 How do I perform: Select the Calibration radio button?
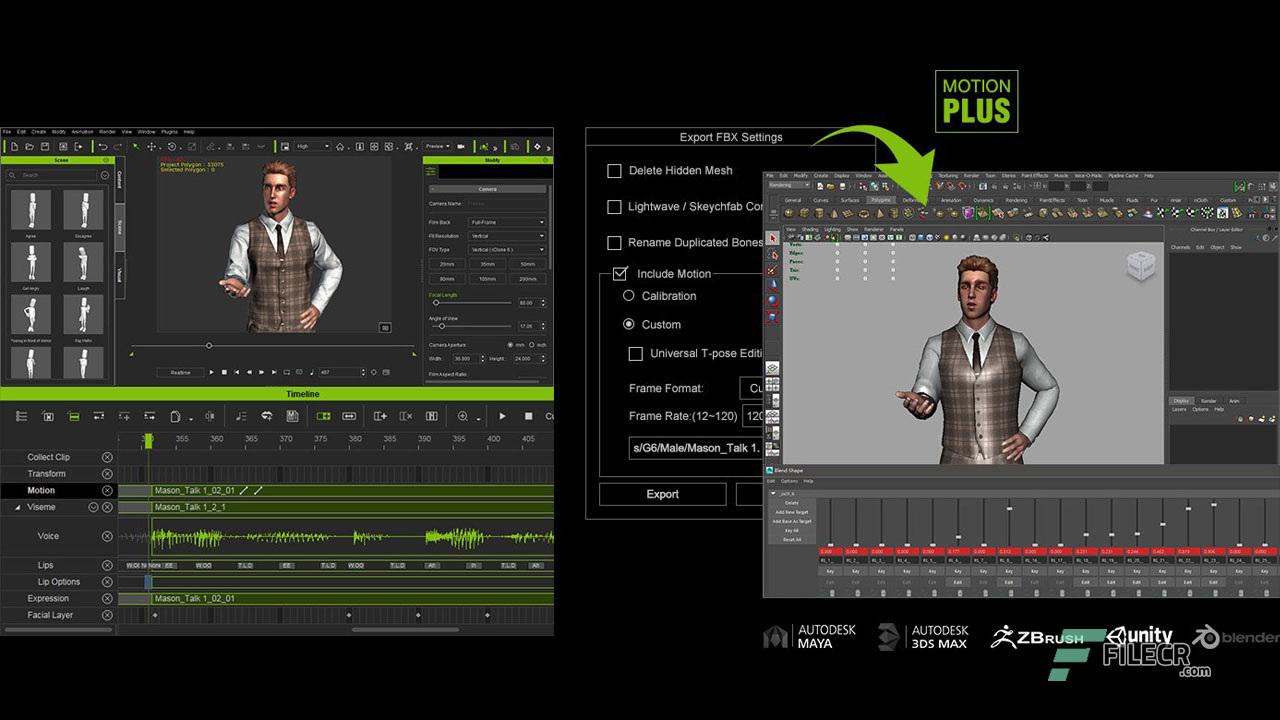coord(631,296)
